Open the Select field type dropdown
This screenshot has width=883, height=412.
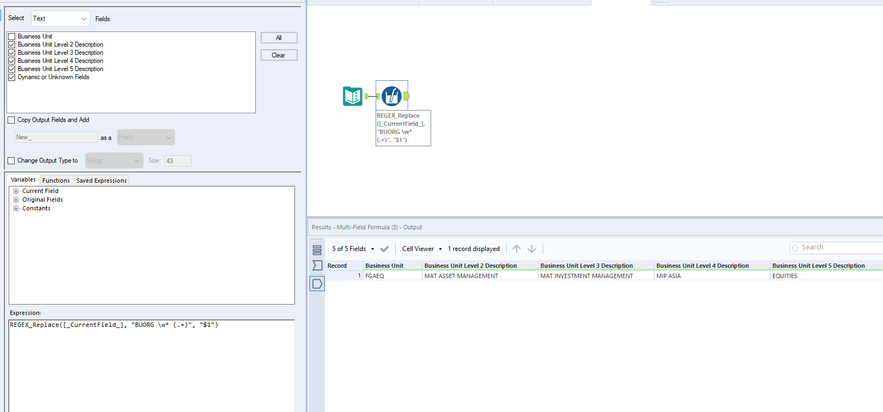(60, 19)
